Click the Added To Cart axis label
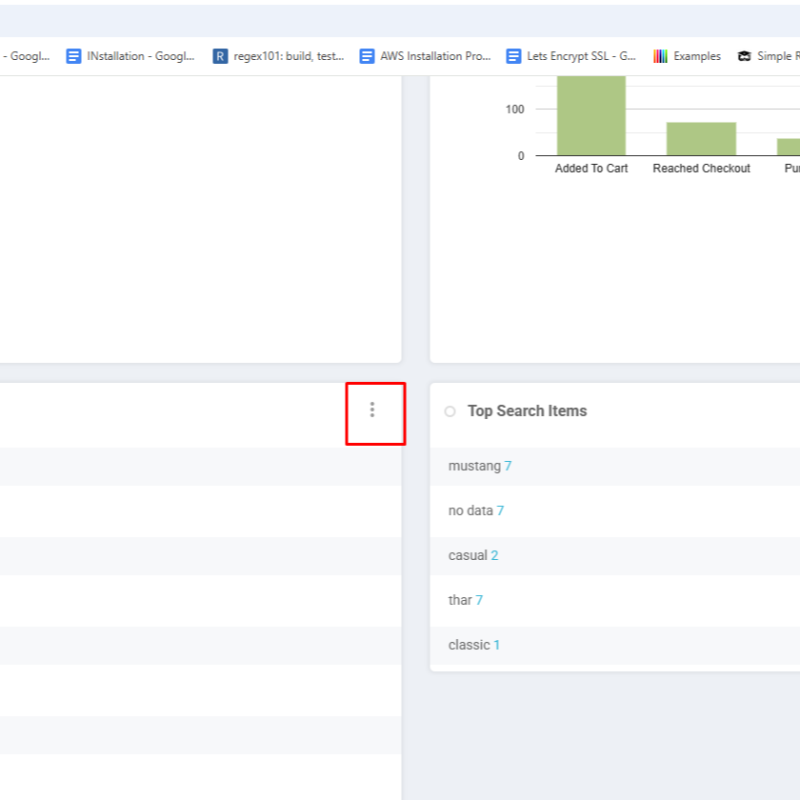The image size is (800, 800). pos(591,169)
